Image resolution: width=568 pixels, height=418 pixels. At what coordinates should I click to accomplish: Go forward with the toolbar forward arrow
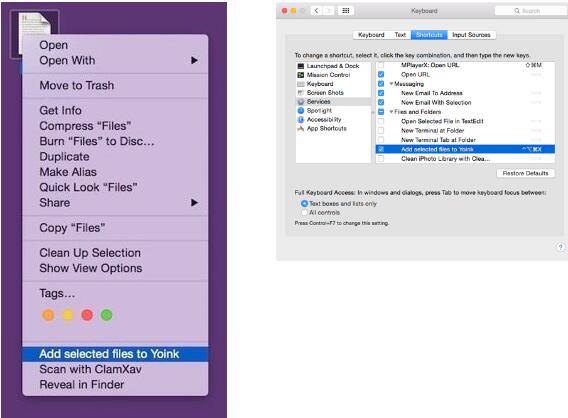(329, 11)
